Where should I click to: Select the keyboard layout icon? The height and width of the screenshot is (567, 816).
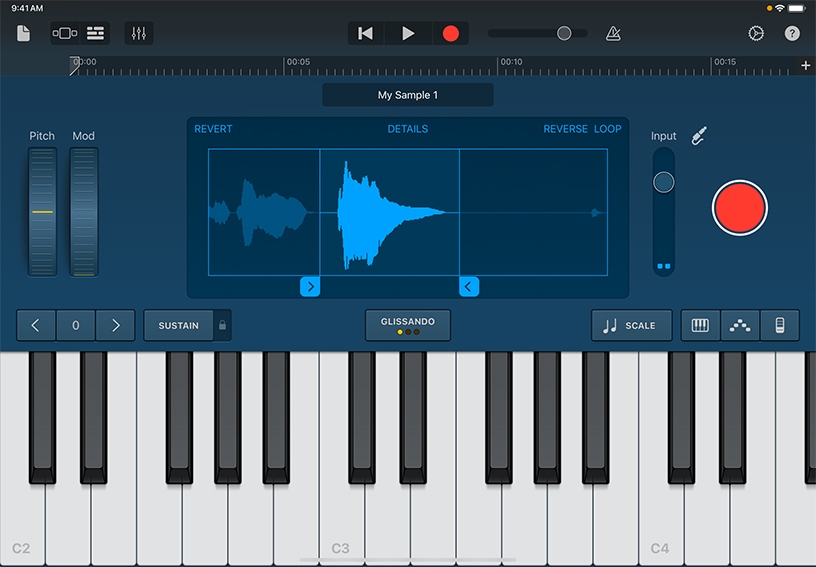tap(700, 325)
